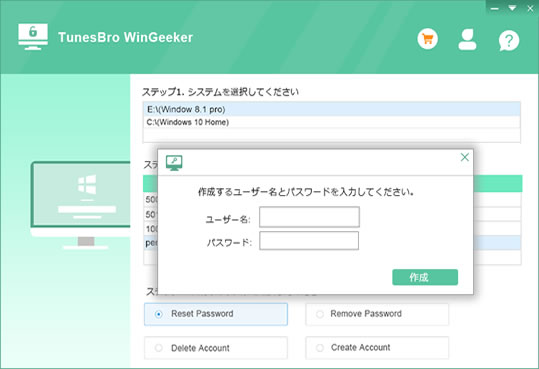
Task: Open the shopping cart purchase icon
Action: [428, 39]
